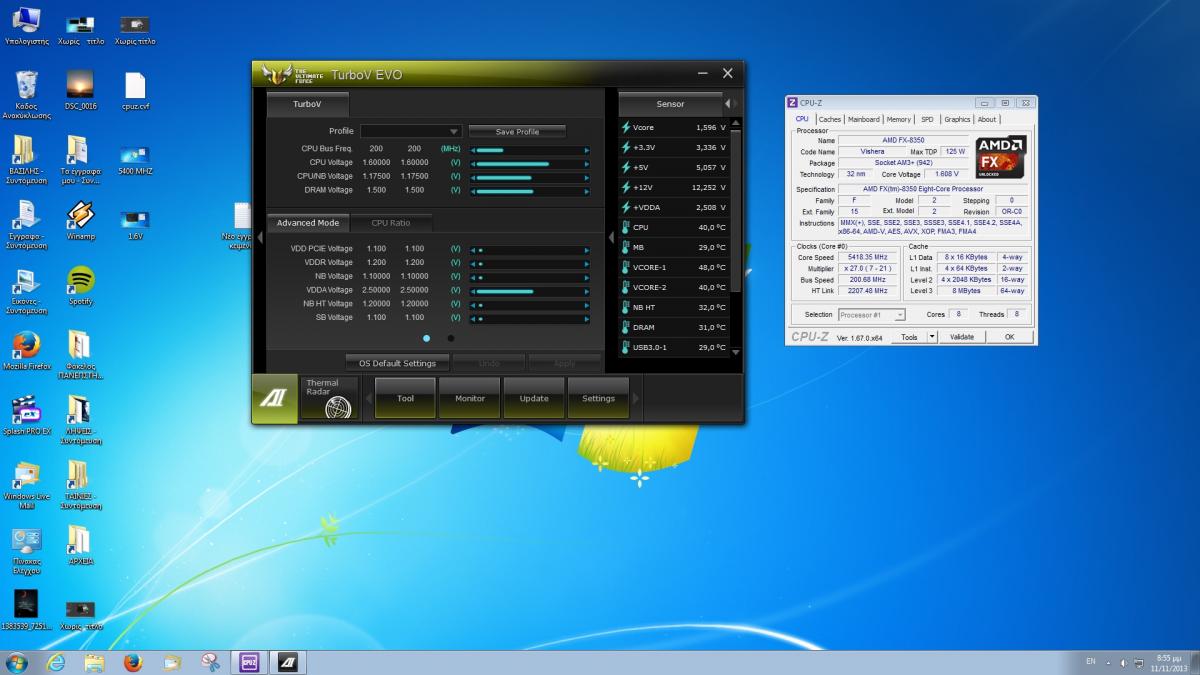Screen dimensions: 1200x675
Task: Select first page dot in Advanced Mode
Action: pyautogui.click(x=427, y=338)
